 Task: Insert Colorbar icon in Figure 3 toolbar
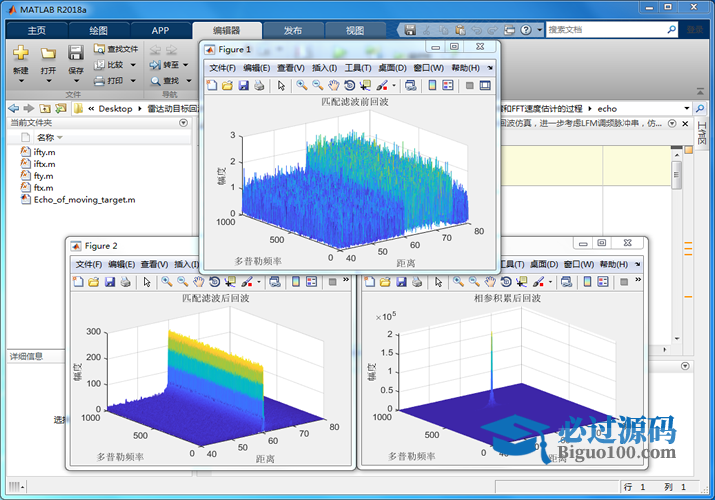point(587,282)
